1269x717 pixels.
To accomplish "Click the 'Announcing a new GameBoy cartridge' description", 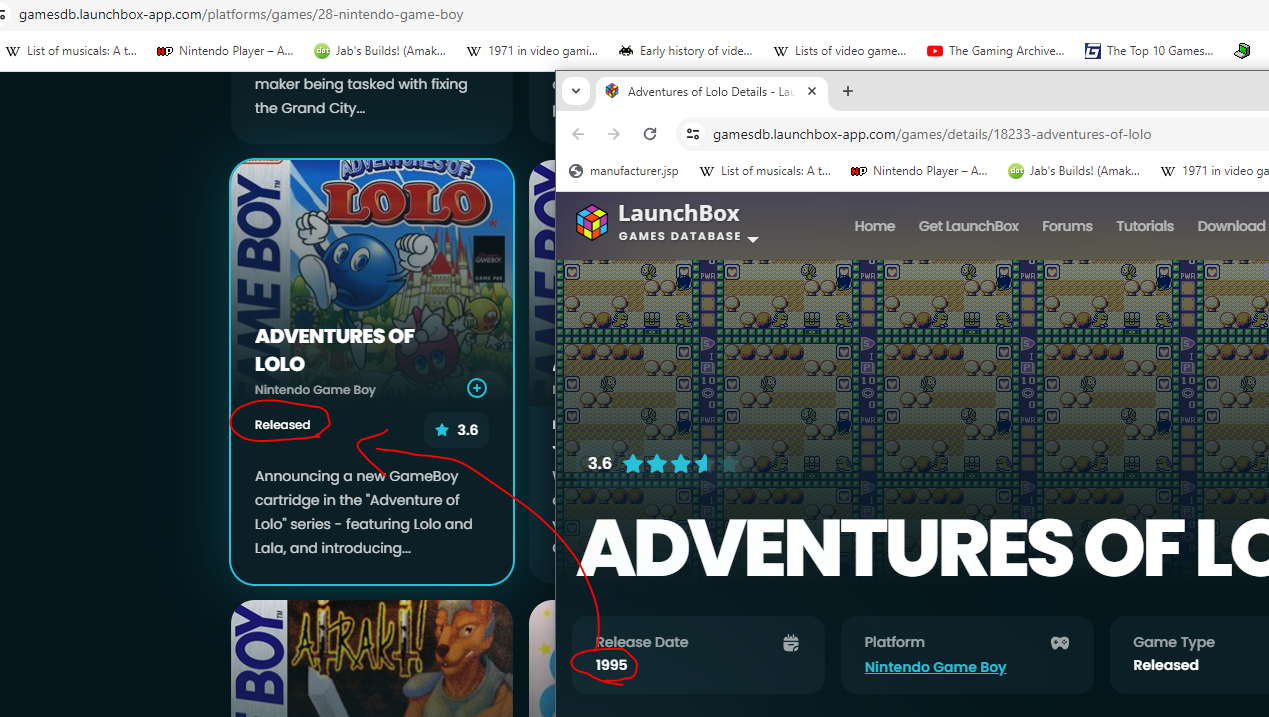I will [364, 512].
